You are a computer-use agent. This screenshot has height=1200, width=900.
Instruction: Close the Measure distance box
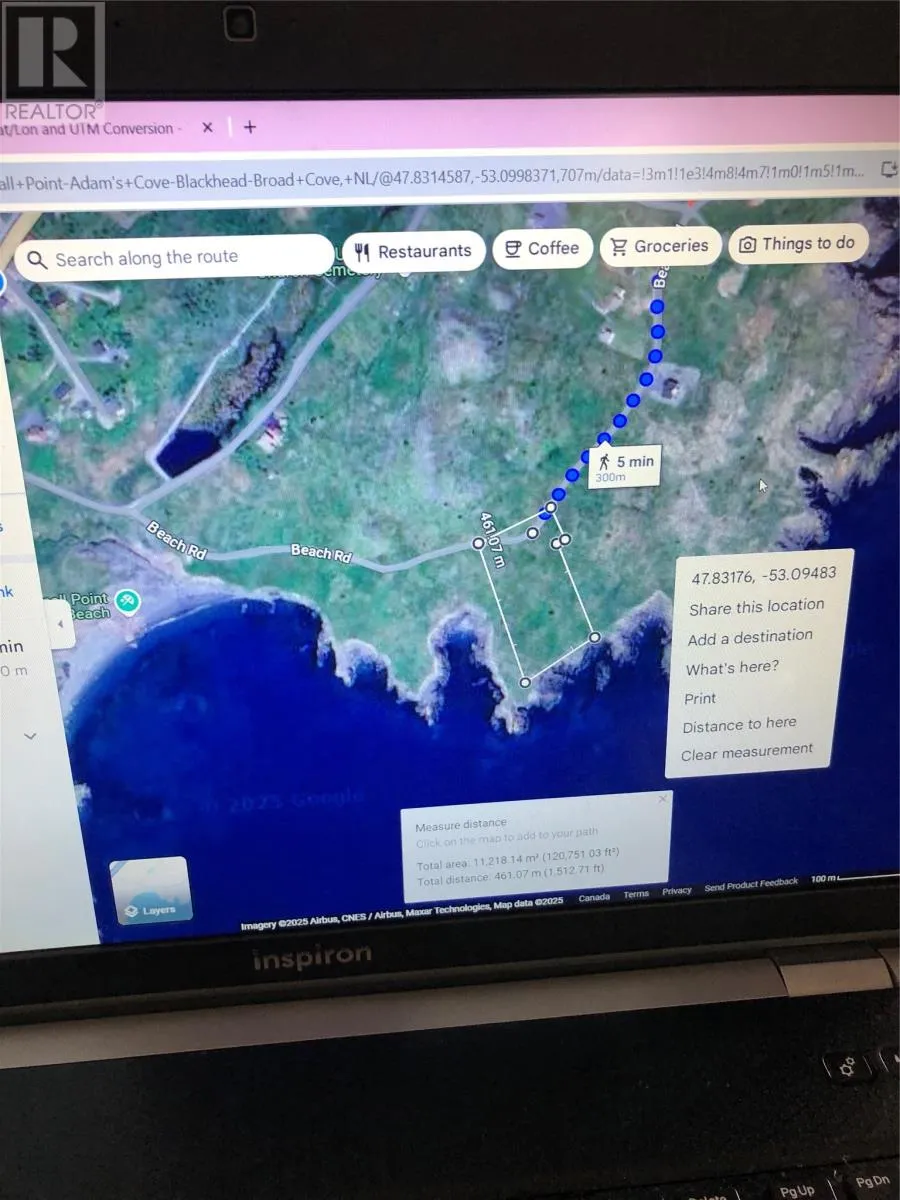[662, 799]
